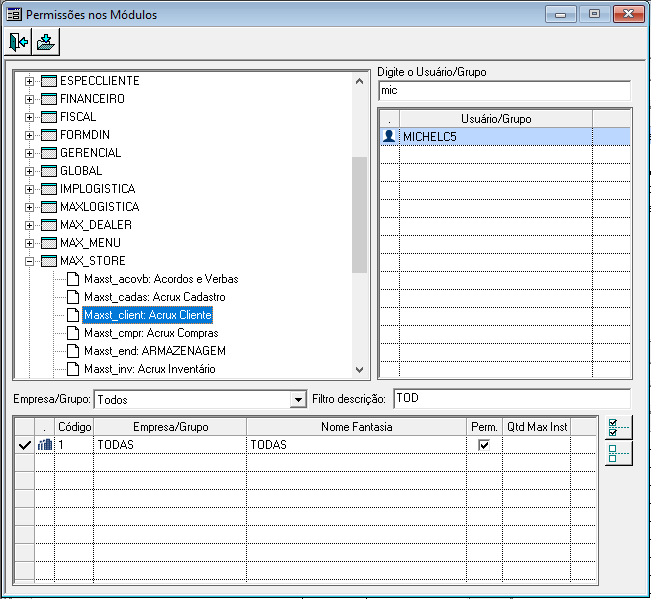
Task: Select Maxst_end: ARMAZENAGEM
Action: point(155,351)
